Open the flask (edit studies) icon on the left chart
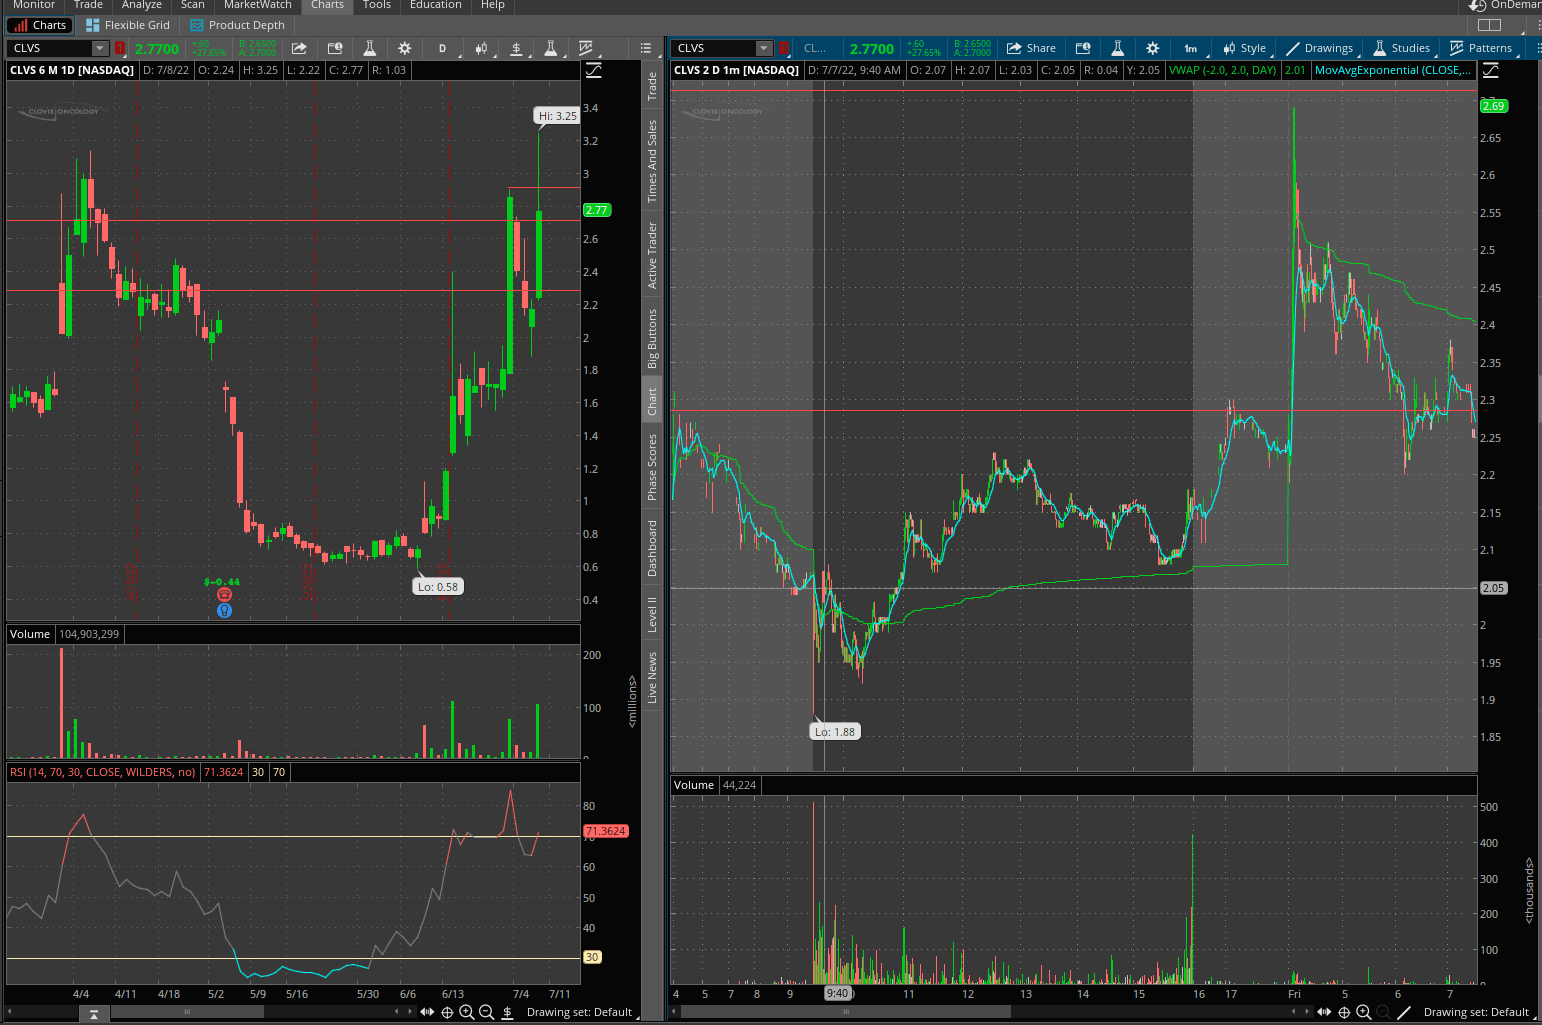Image resolution: width=1542 pixels, height=1025 pixels. pos(369,48)
